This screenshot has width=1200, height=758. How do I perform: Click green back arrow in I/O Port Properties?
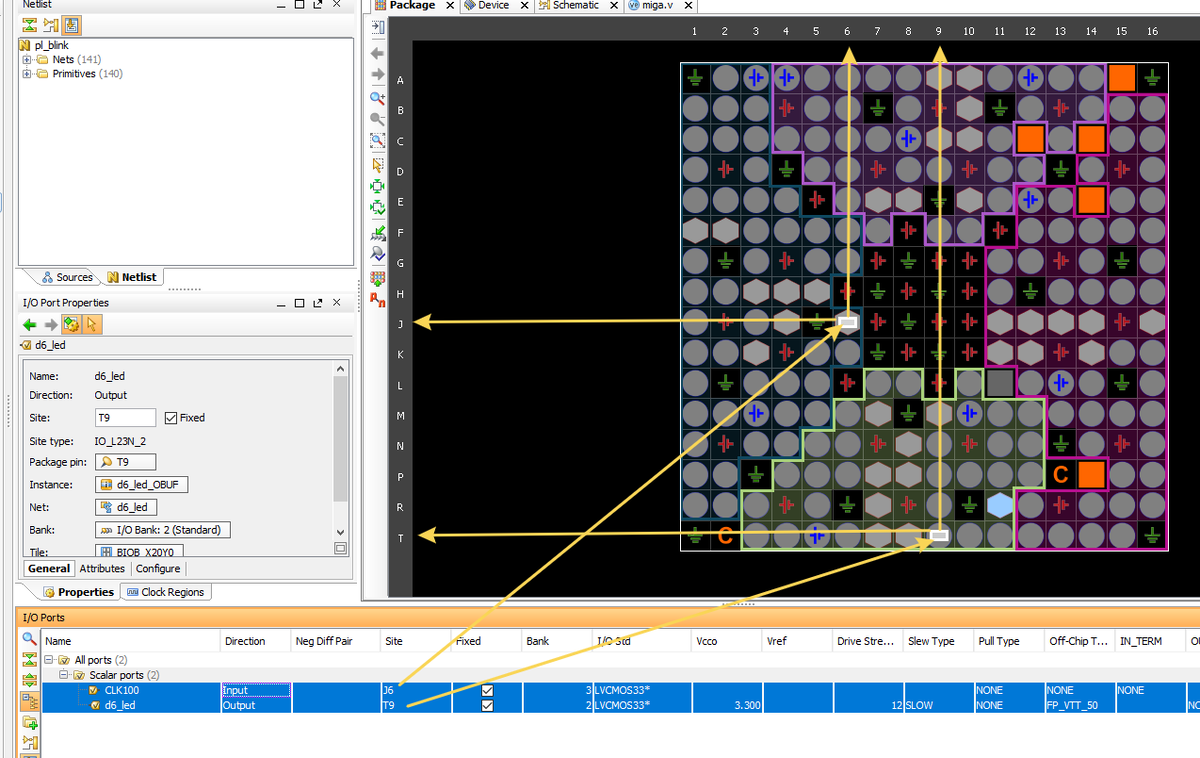[29, 324]
